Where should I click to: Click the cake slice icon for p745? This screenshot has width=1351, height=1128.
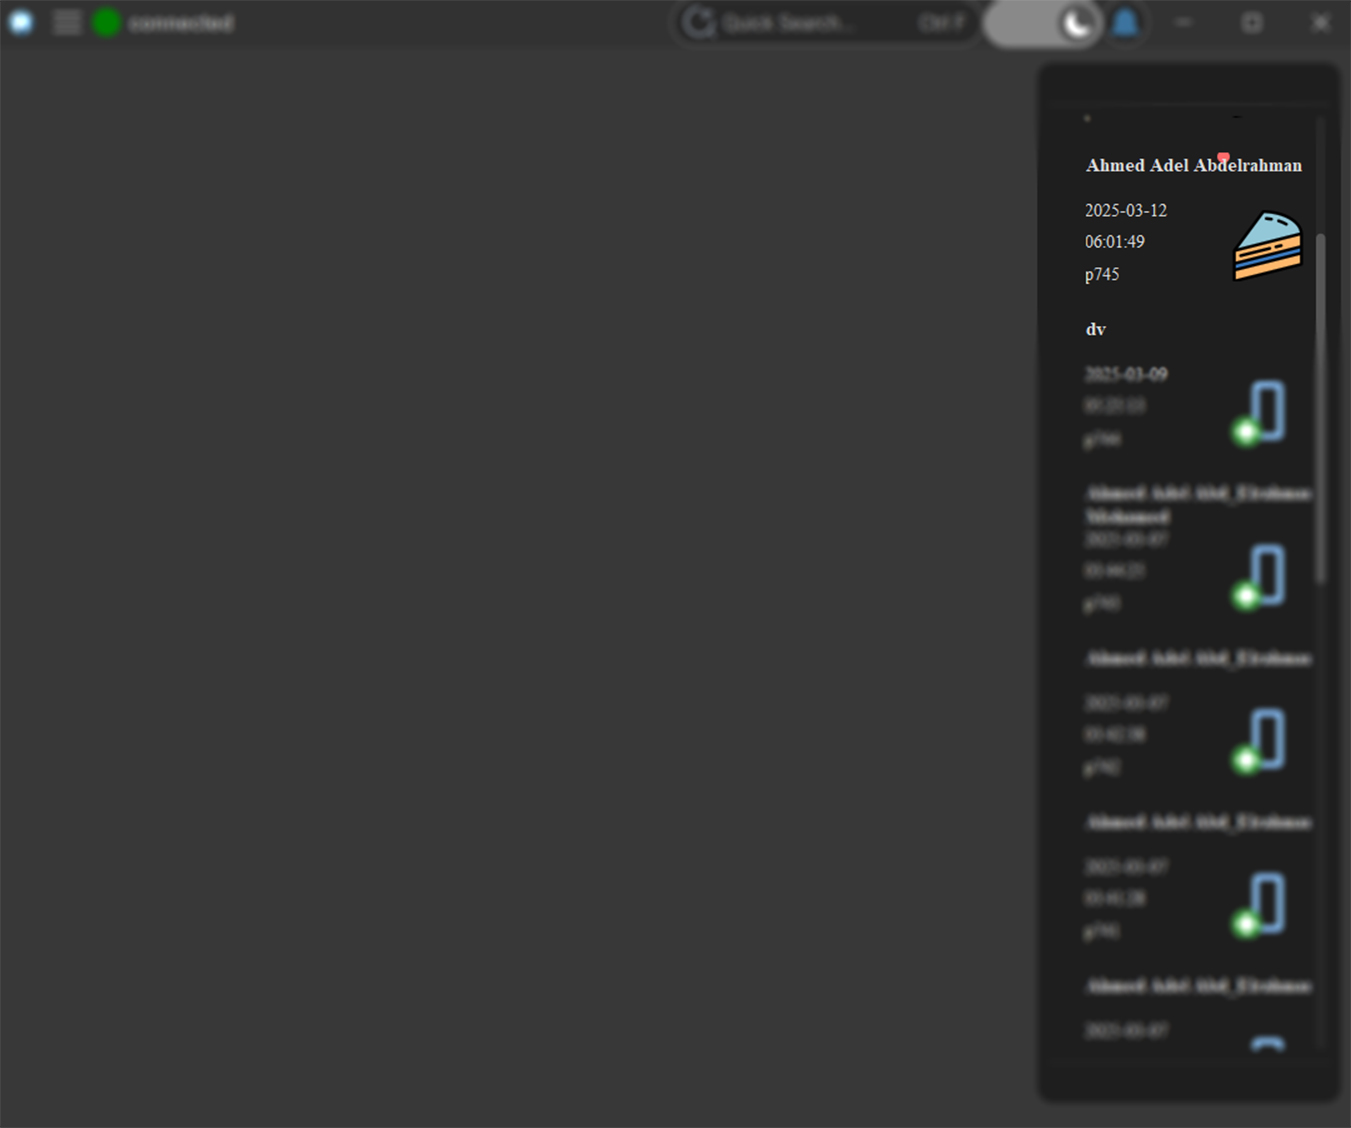click(1267, 246)
